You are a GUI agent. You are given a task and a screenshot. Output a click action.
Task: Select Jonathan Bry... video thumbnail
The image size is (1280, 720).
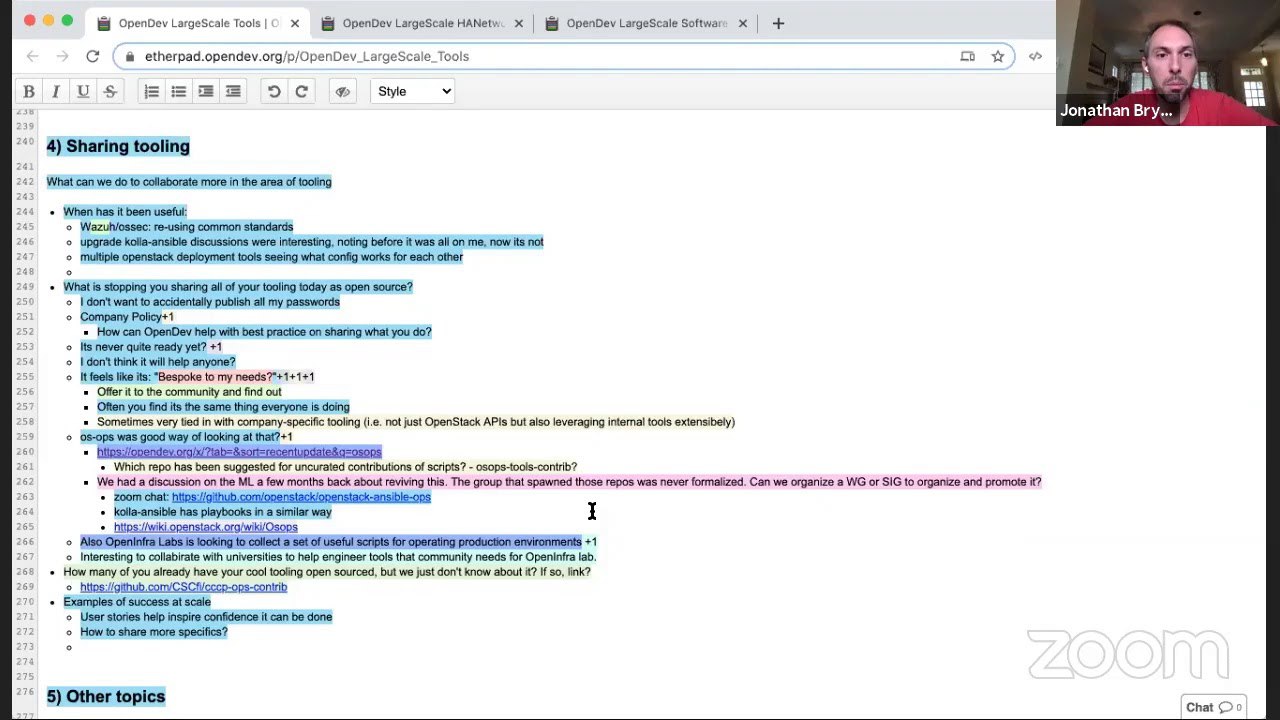(1168, 63)
